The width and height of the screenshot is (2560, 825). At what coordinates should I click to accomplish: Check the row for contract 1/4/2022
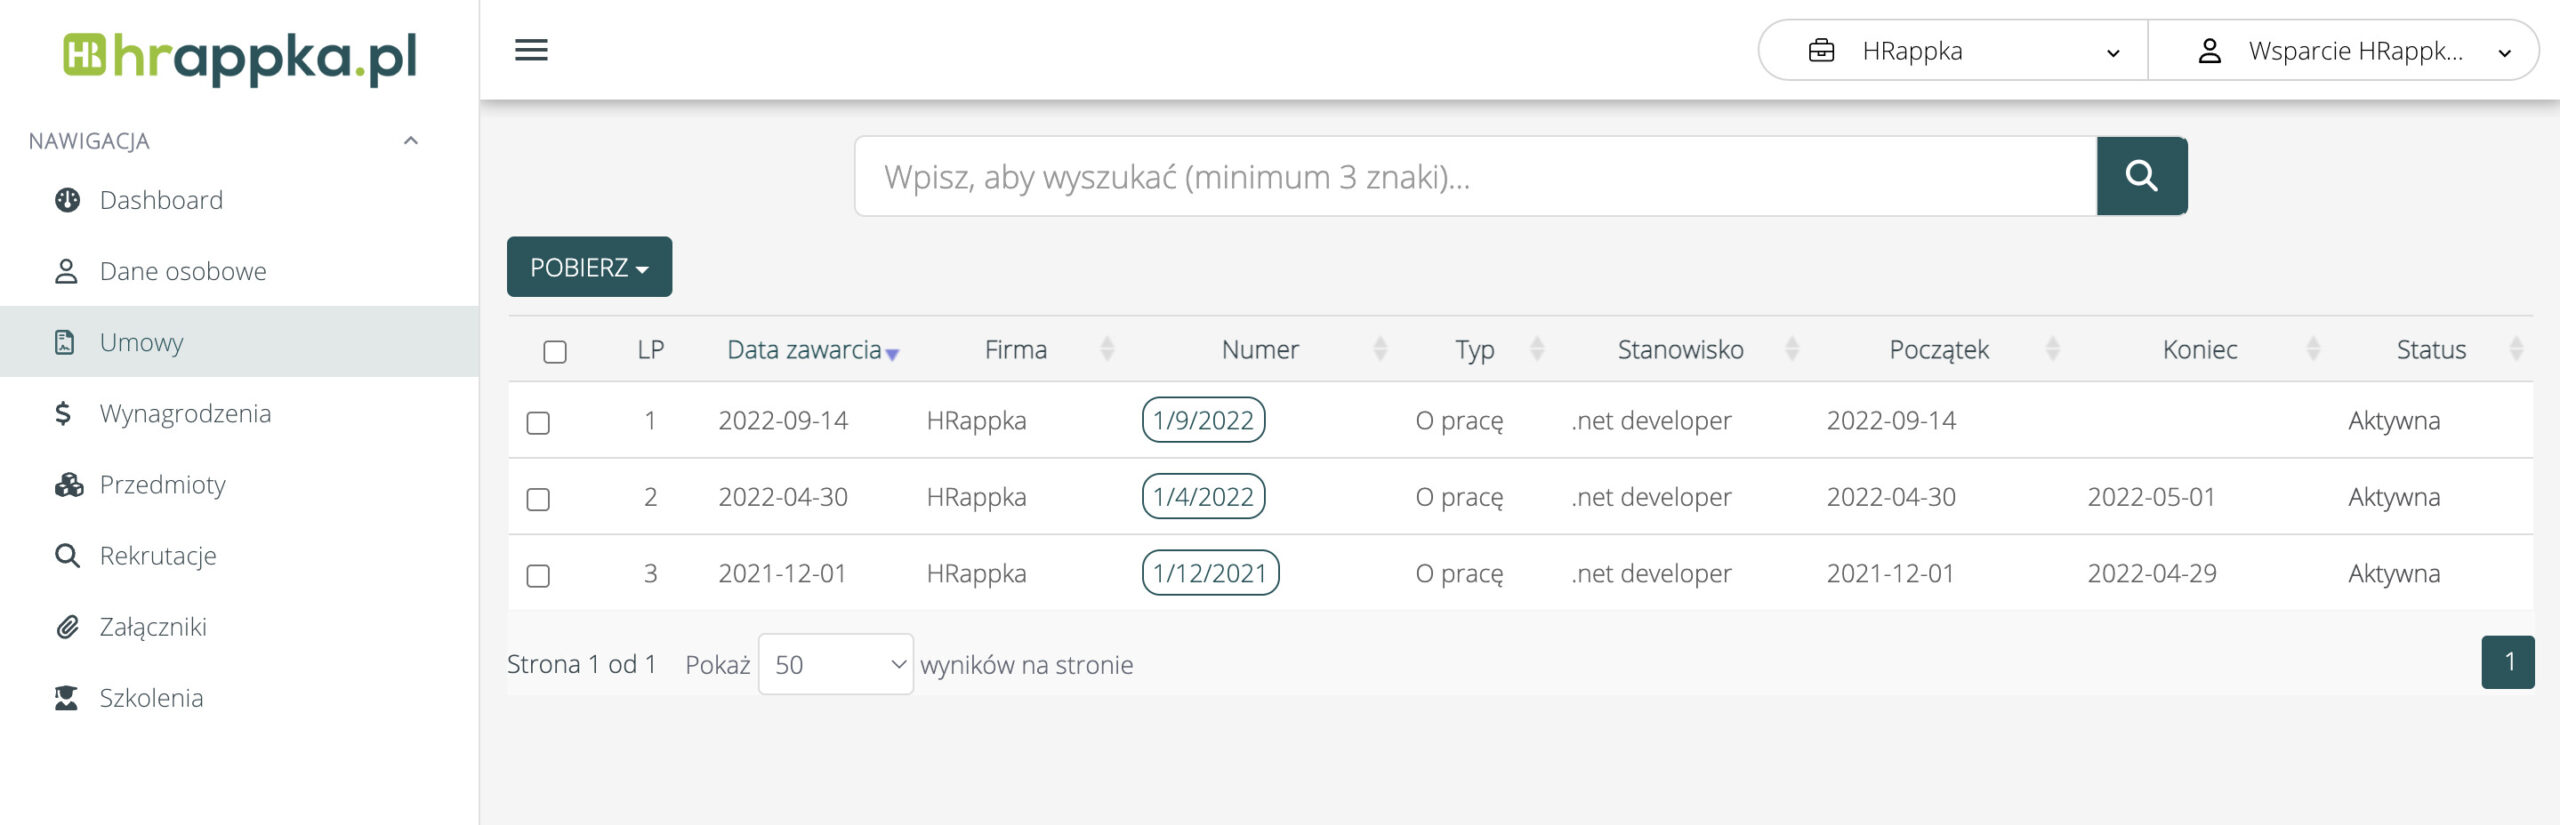click(538, 499)
